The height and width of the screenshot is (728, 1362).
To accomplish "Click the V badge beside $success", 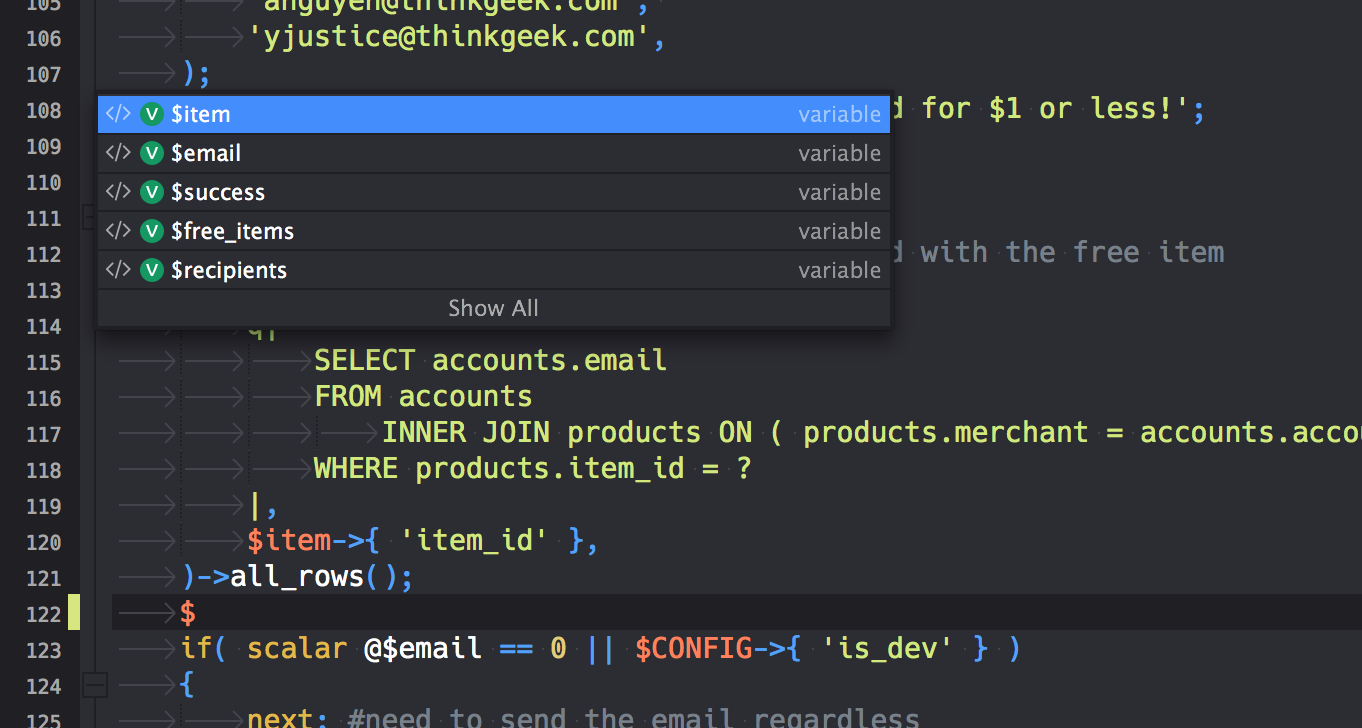I will pos(151,191).
